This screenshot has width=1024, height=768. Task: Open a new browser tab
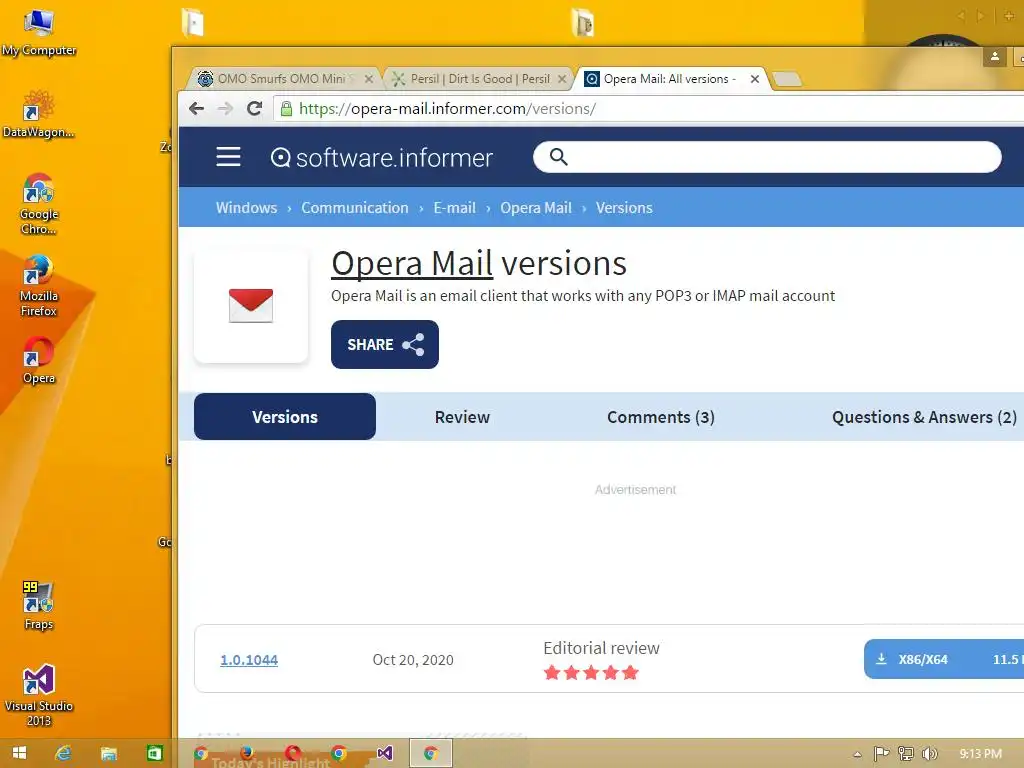click(x=787, y=80)
